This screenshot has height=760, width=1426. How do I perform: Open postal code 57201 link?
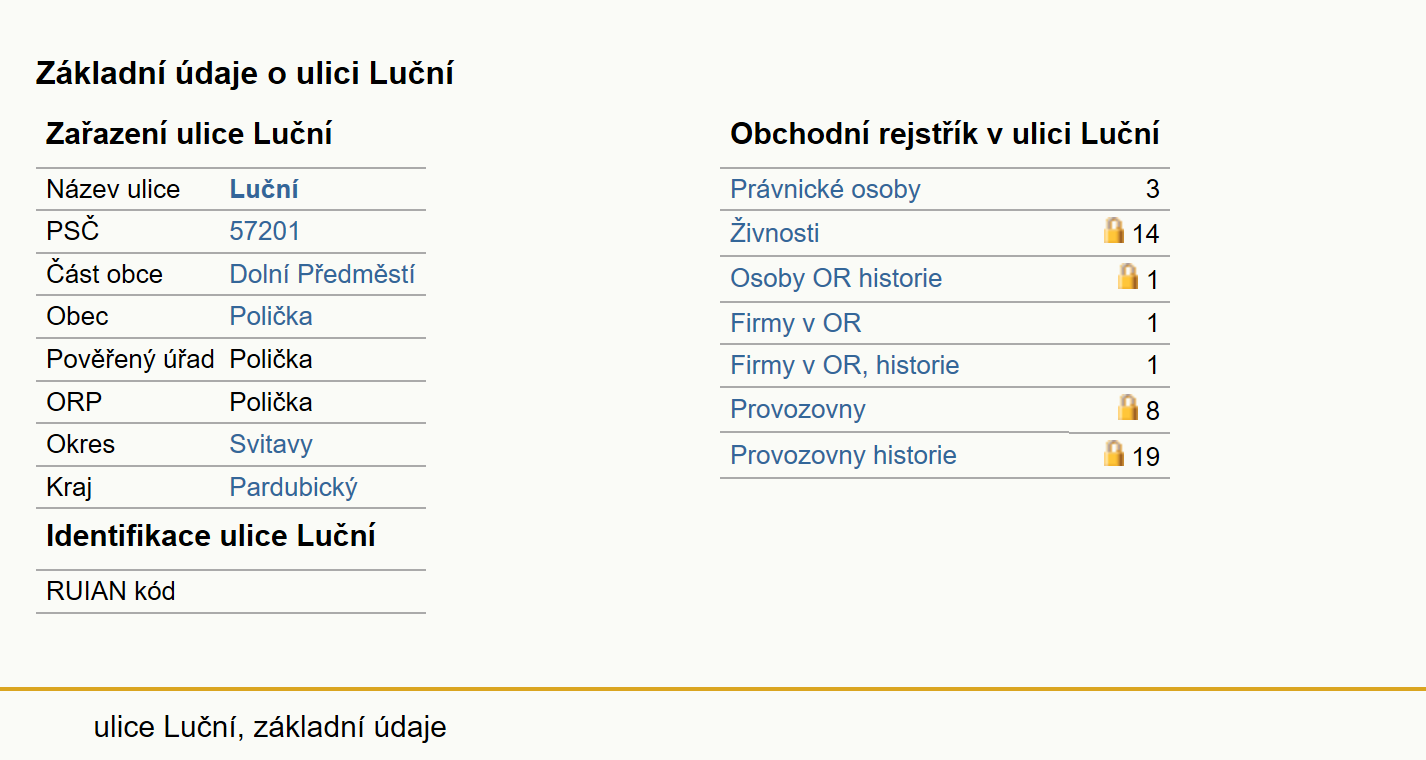tap(265, 231)
